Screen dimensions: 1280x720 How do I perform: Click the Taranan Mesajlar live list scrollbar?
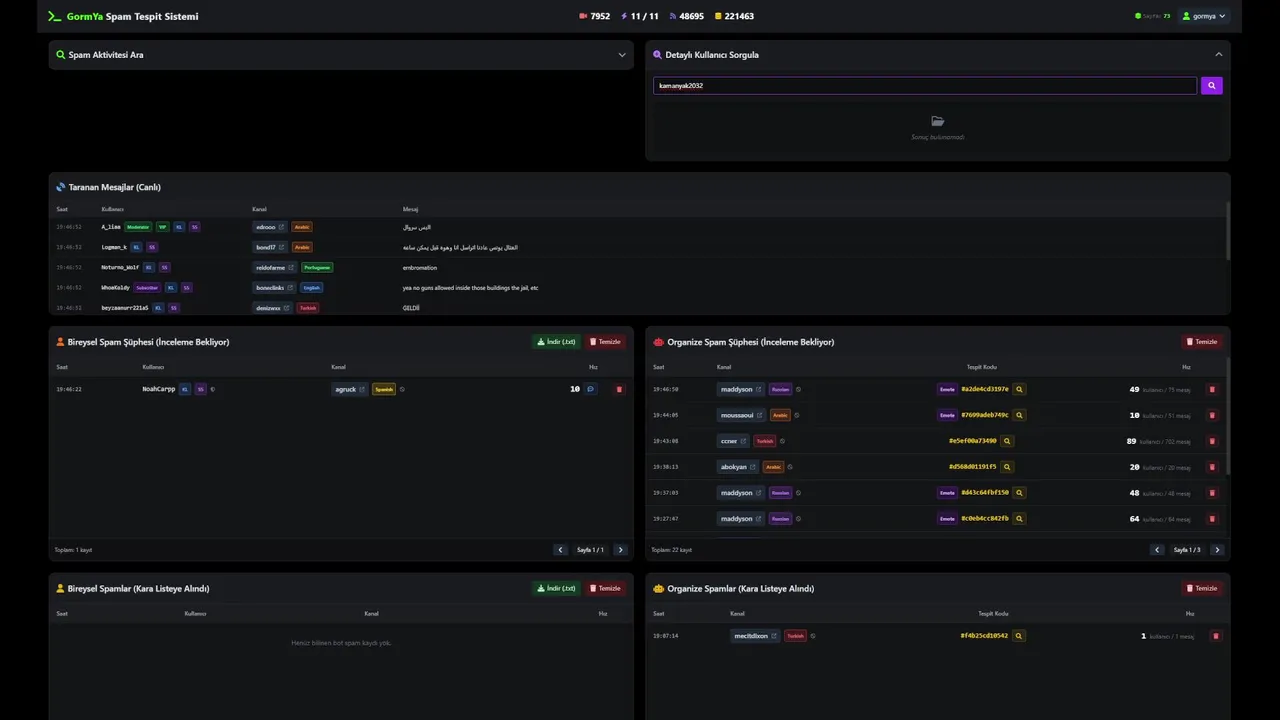1228,230
